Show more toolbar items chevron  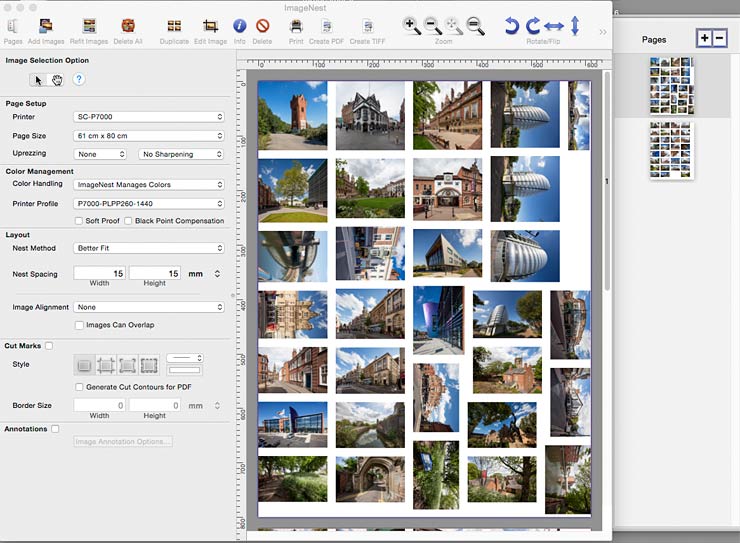tap(603, 32)
